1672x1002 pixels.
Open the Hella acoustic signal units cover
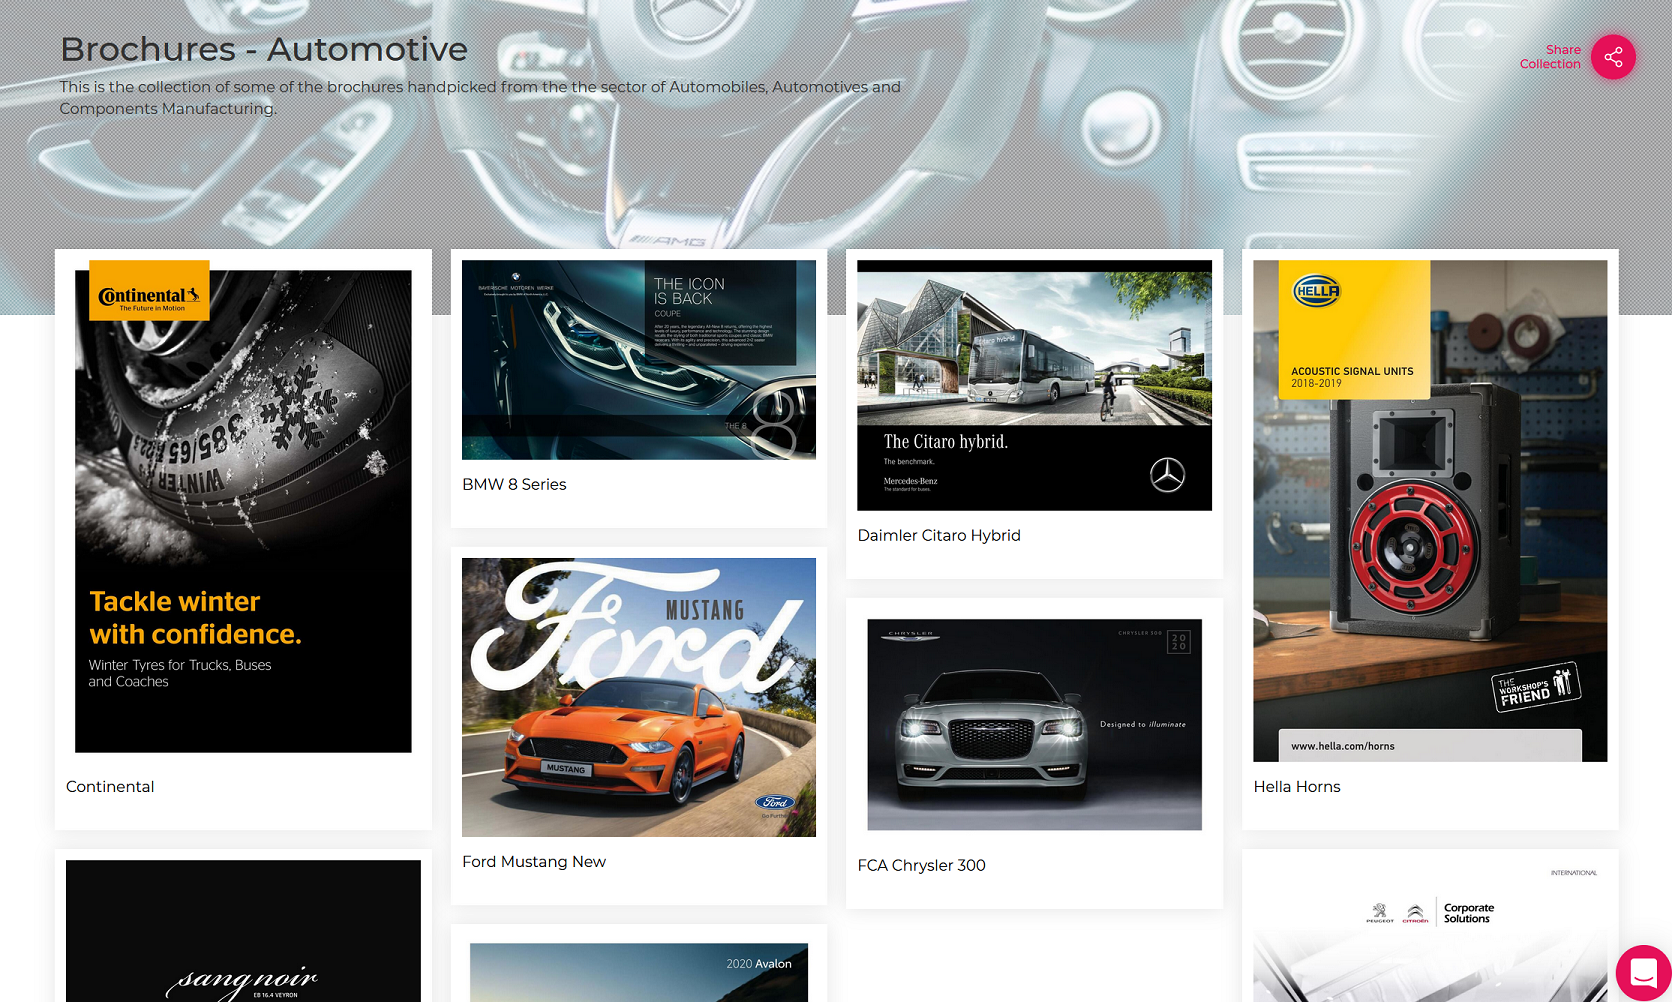1430,511
